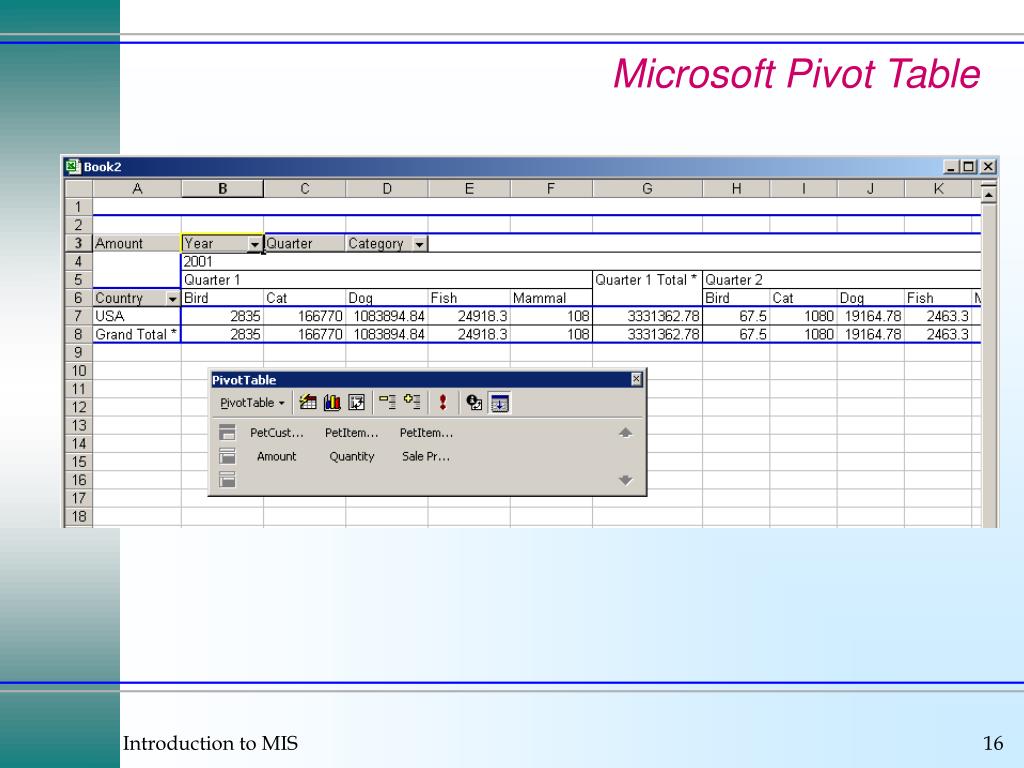Select column K header
The width and height of the screenshot is (1024, 768).
938,189
